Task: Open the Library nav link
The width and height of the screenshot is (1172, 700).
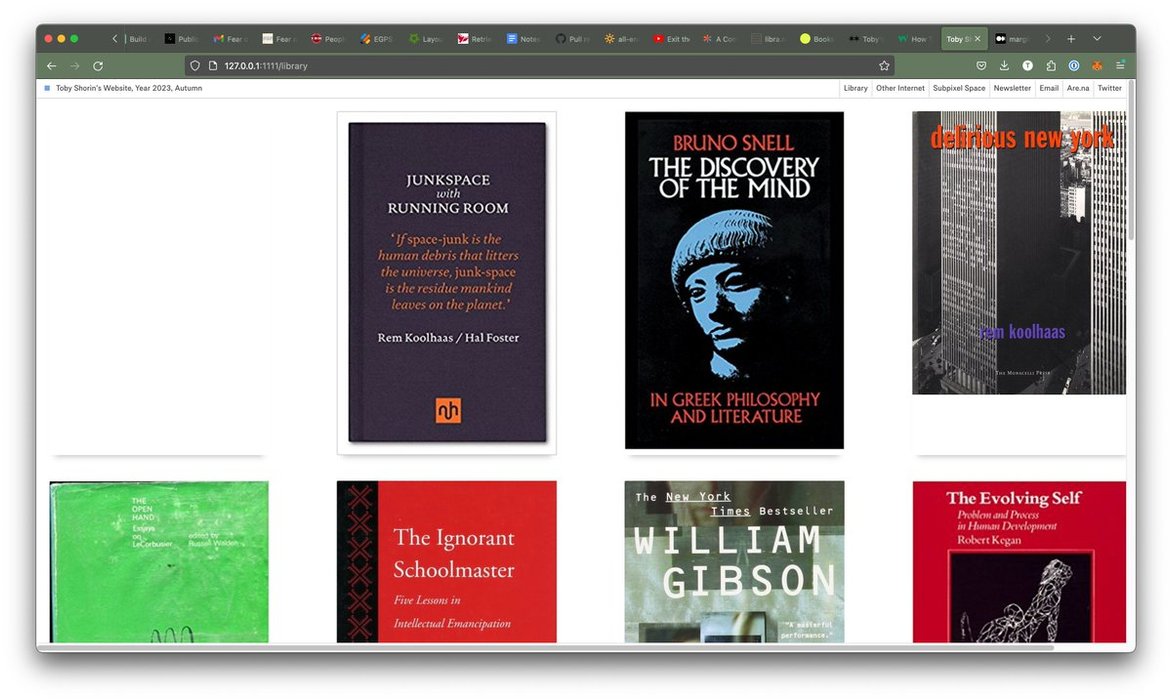Action: tap(855, 88)
